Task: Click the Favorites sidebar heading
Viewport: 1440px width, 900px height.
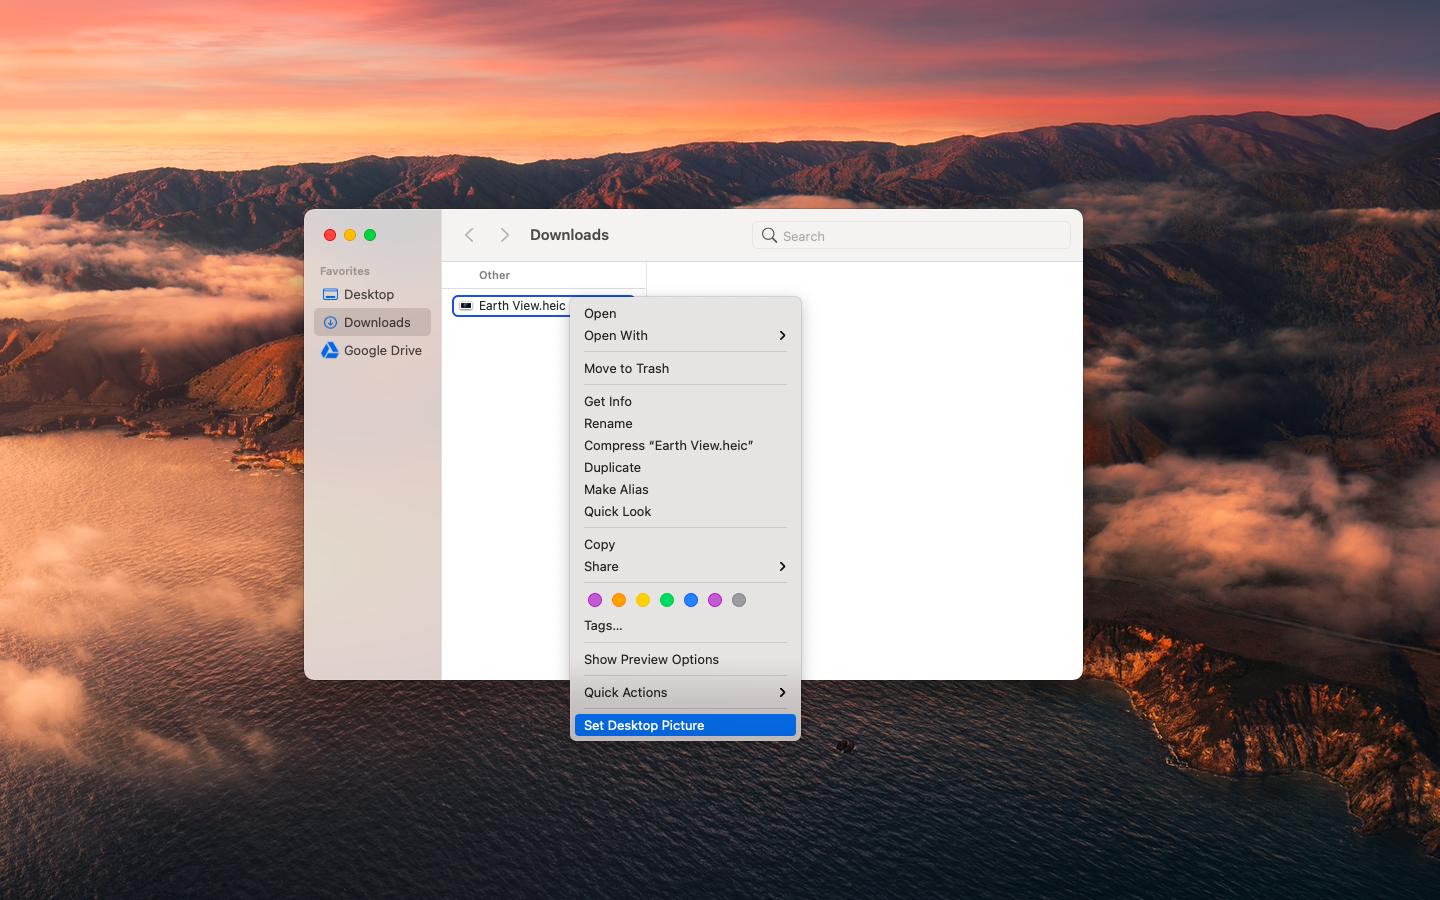Action: 345,271
